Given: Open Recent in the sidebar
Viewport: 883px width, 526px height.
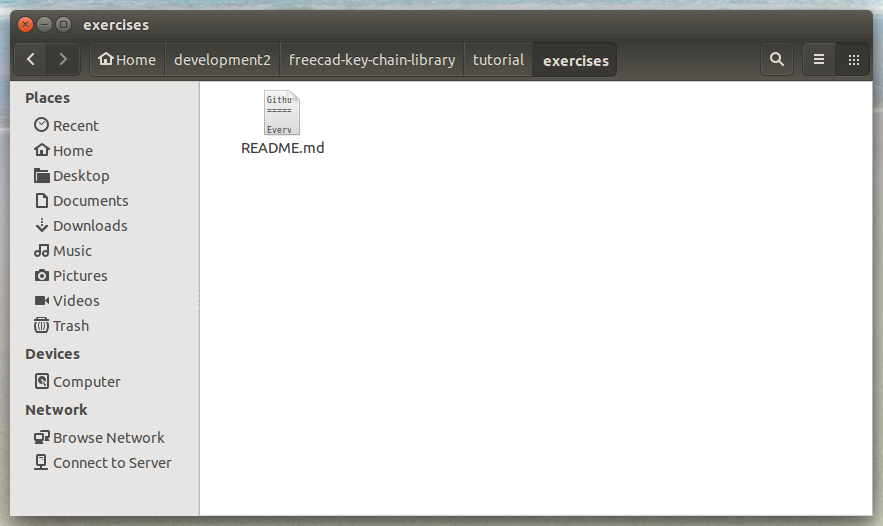Looking at the screenshot, I should point(104,126).
